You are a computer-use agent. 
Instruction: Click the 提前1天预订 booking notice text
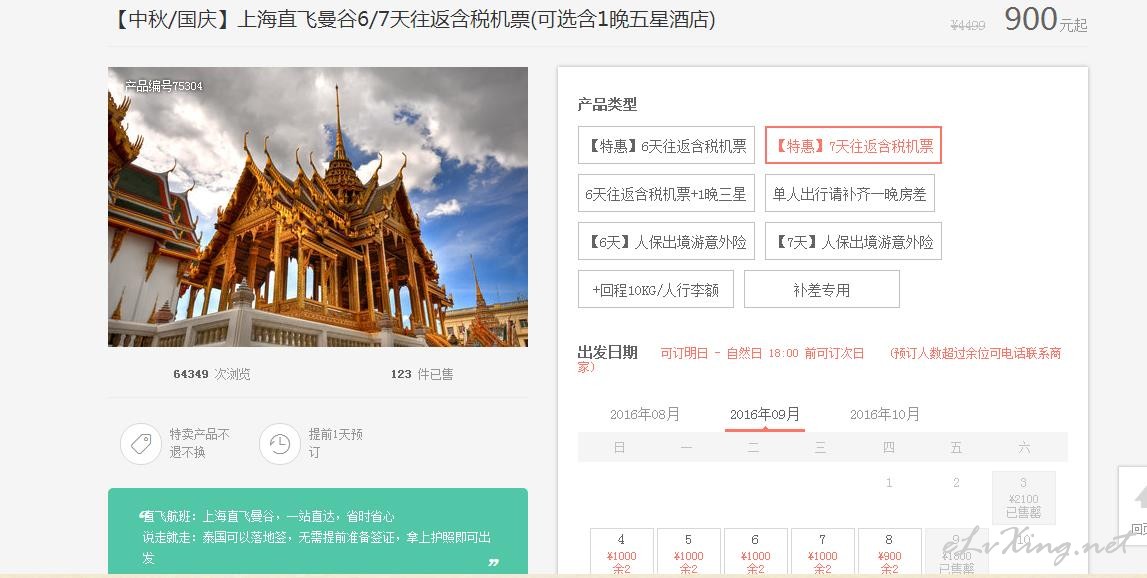click(x=335, y=443)
